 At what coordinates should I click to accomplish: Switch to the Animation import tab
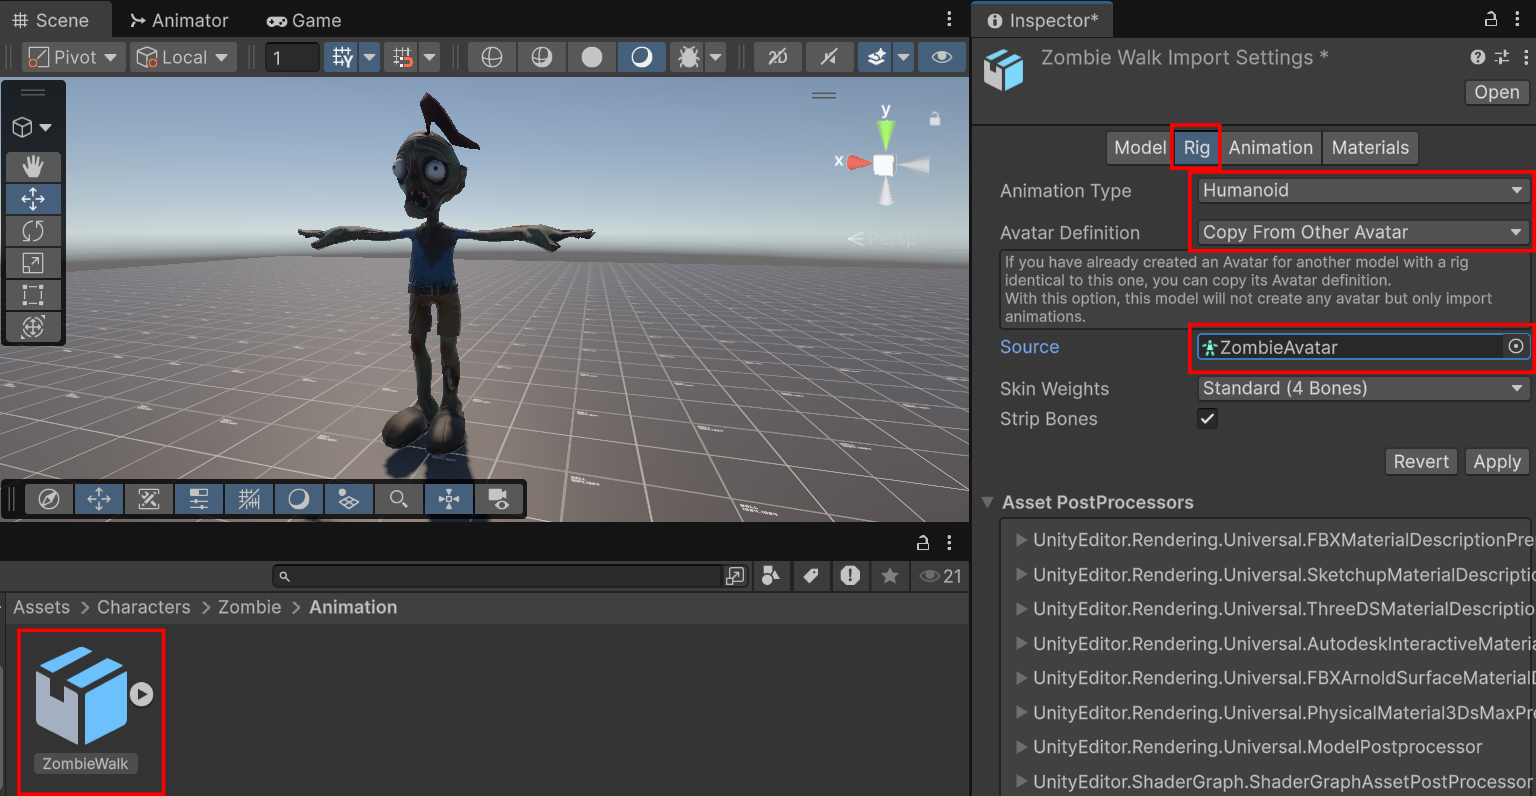pos(1270,148)
